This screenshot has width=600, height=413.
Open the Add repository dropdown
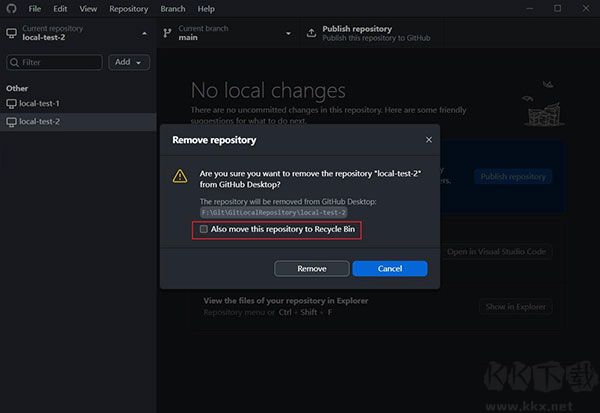pos(129,62)
